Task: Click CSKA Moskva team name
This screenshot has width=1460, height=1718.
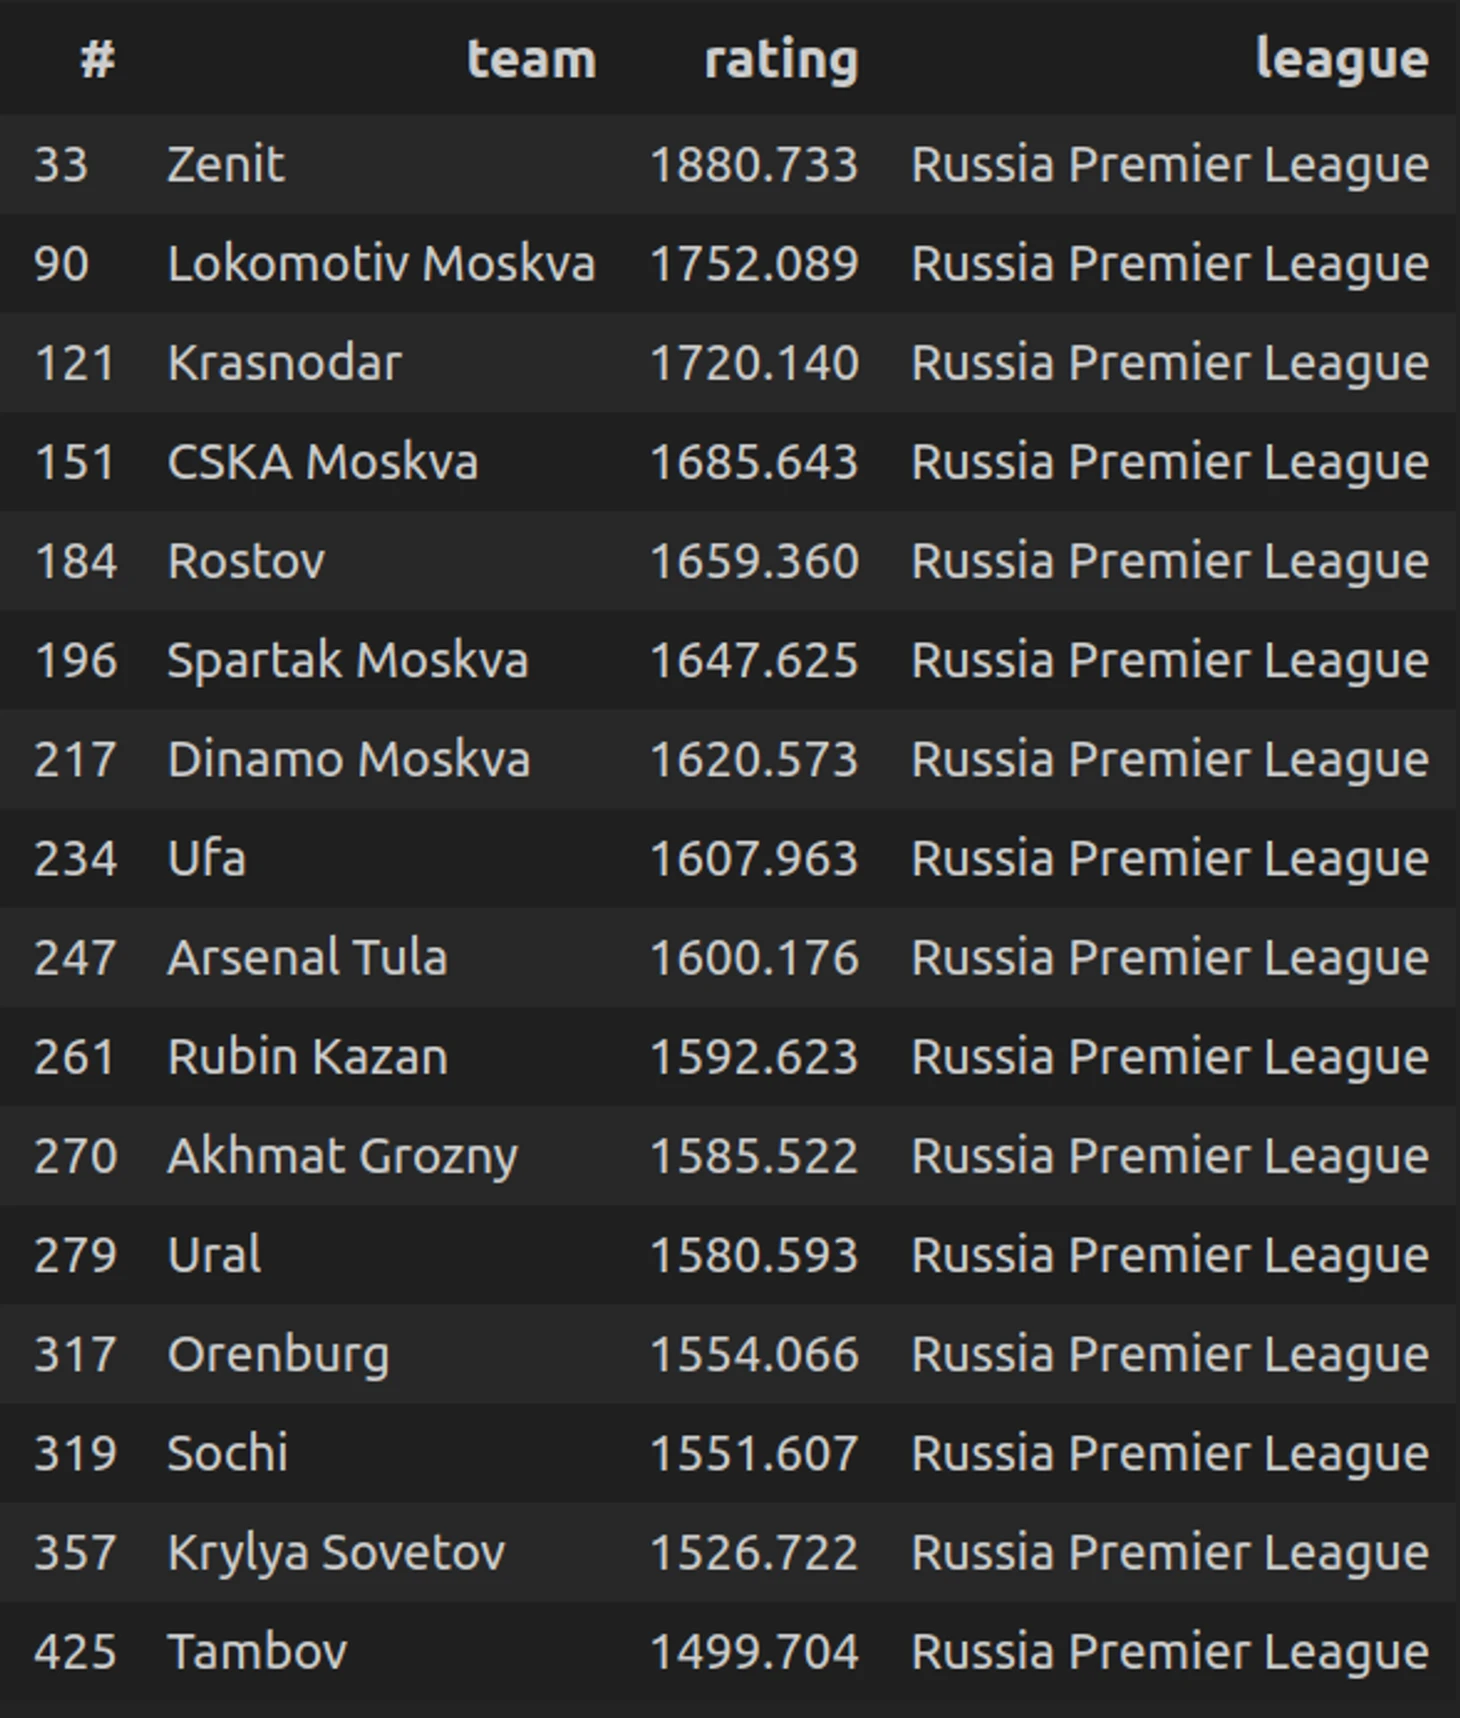Action: click(322, 462)
